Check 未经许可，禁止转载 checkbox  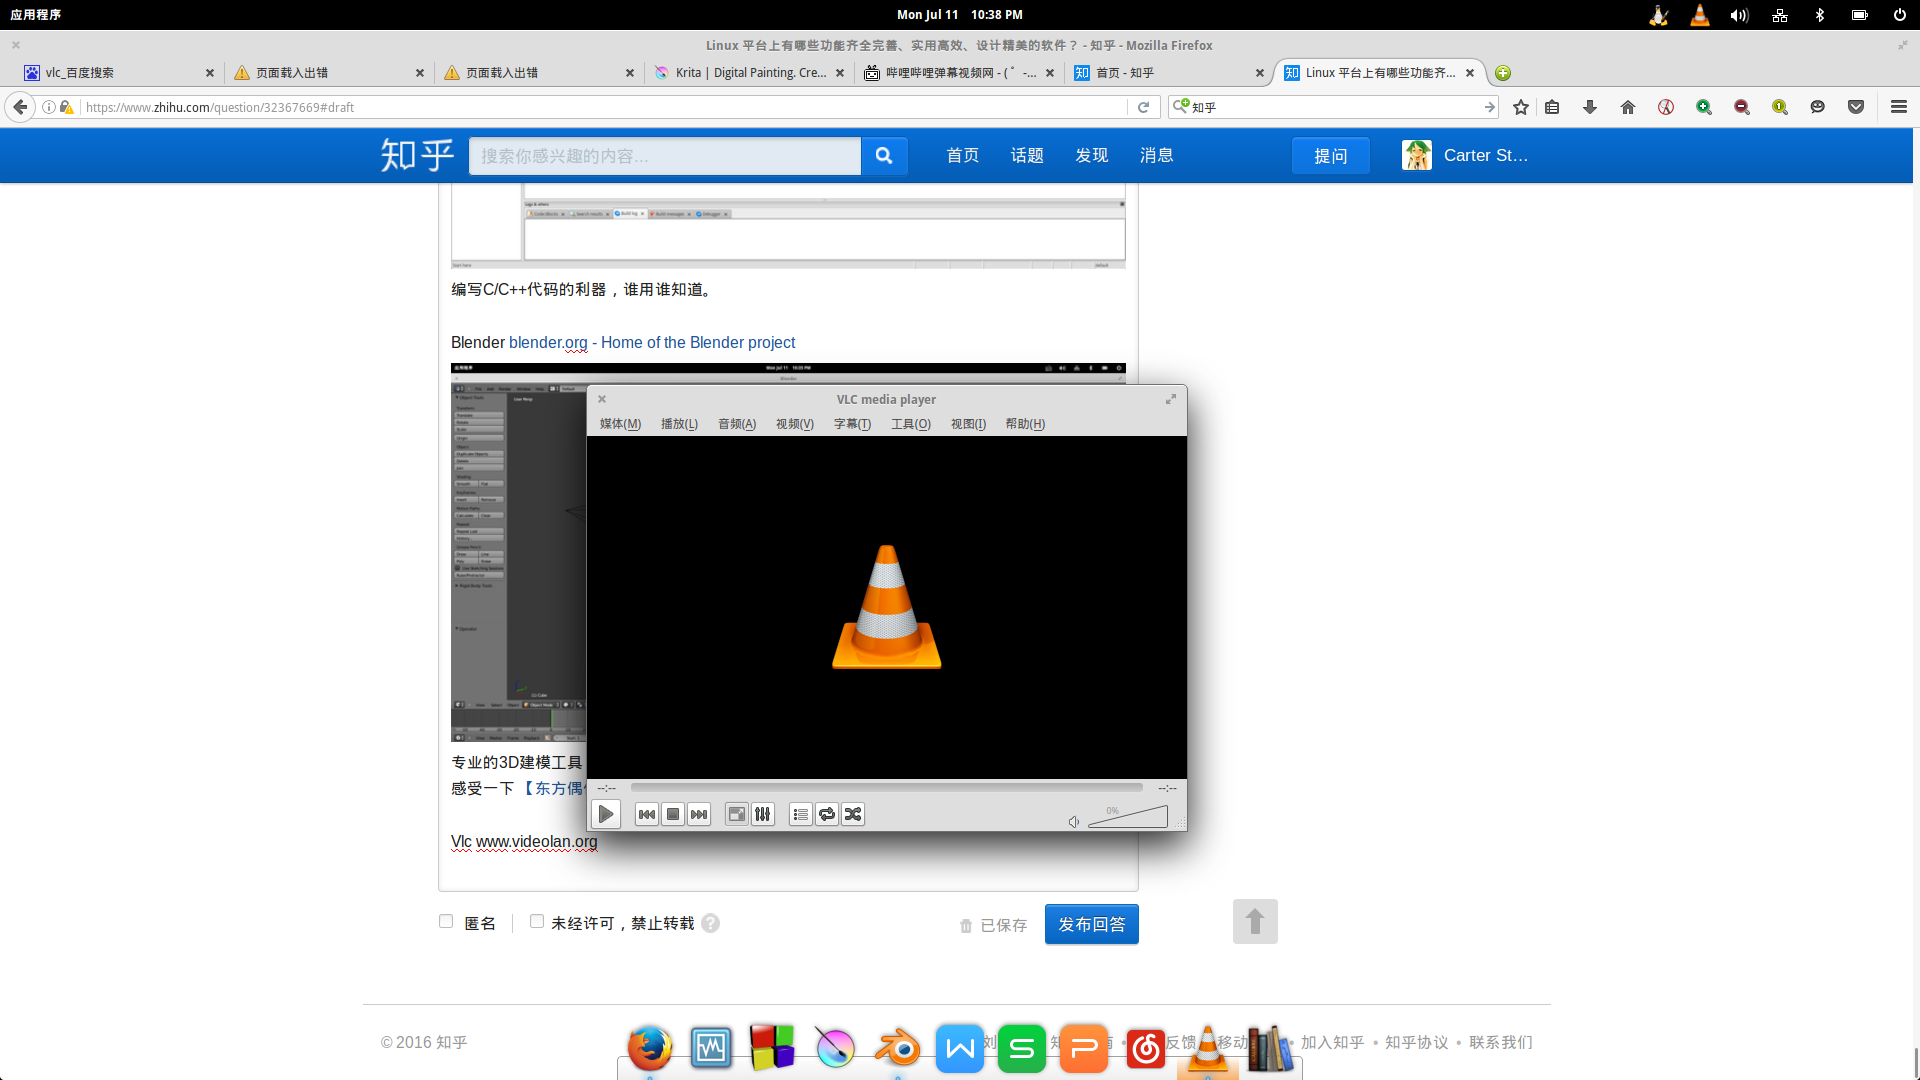point(537,921)
